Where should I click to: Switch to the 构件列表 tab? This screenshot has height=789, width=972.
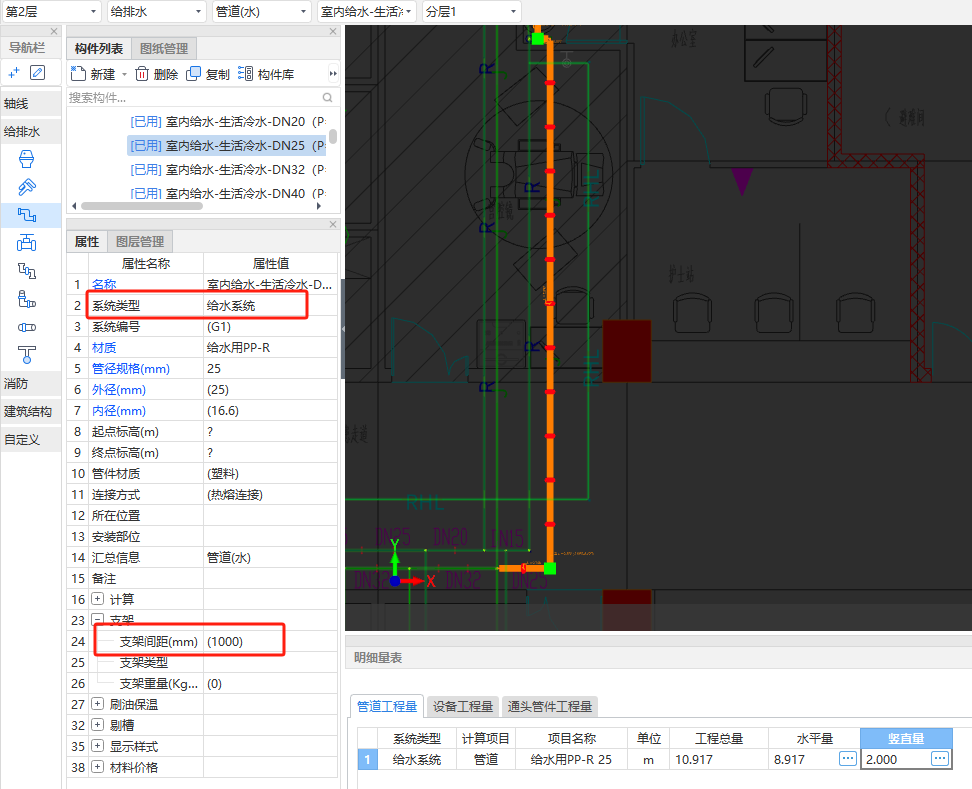(x=99, y=48)
